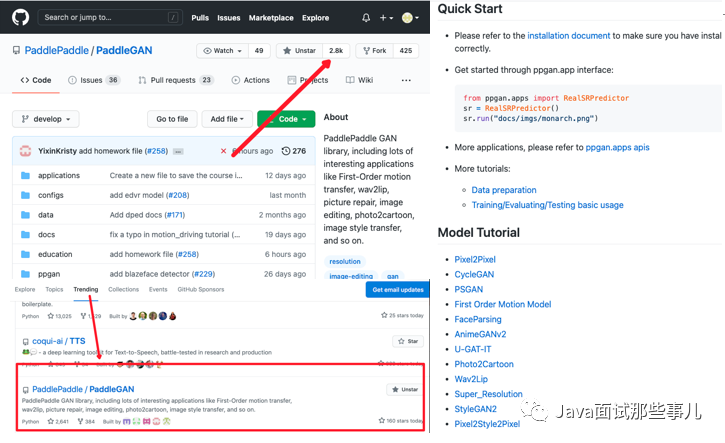
Task: Open the education folder
Action: coord(55,254)
